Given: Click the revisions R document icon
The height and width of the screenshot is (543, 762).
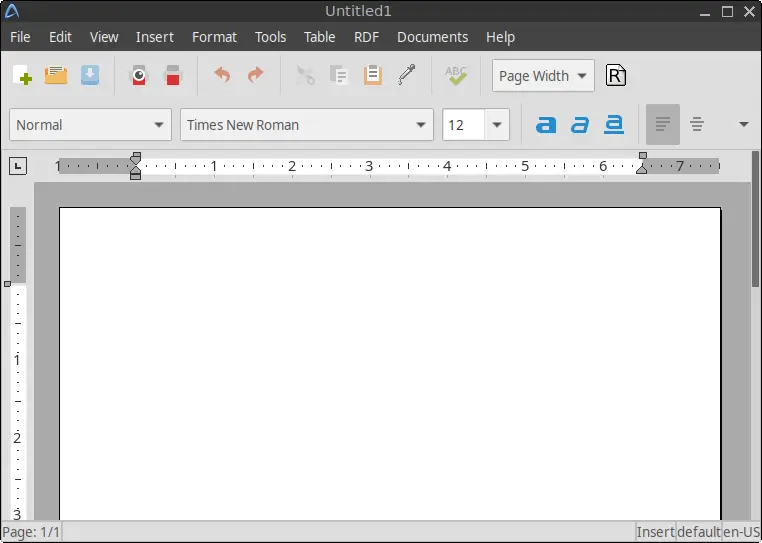Looking at the screenshot, I should coord(616,75).
